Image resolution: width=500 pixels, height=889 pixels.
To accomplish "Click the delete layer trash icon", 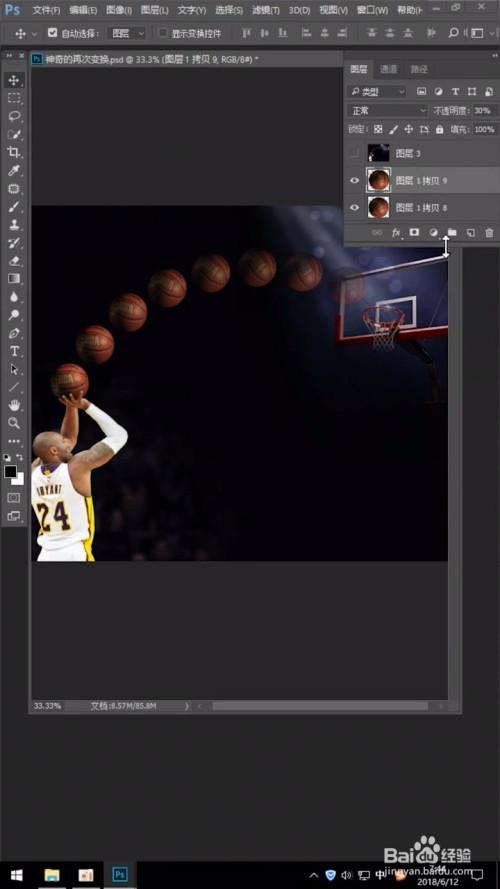I will pos(489,232).
